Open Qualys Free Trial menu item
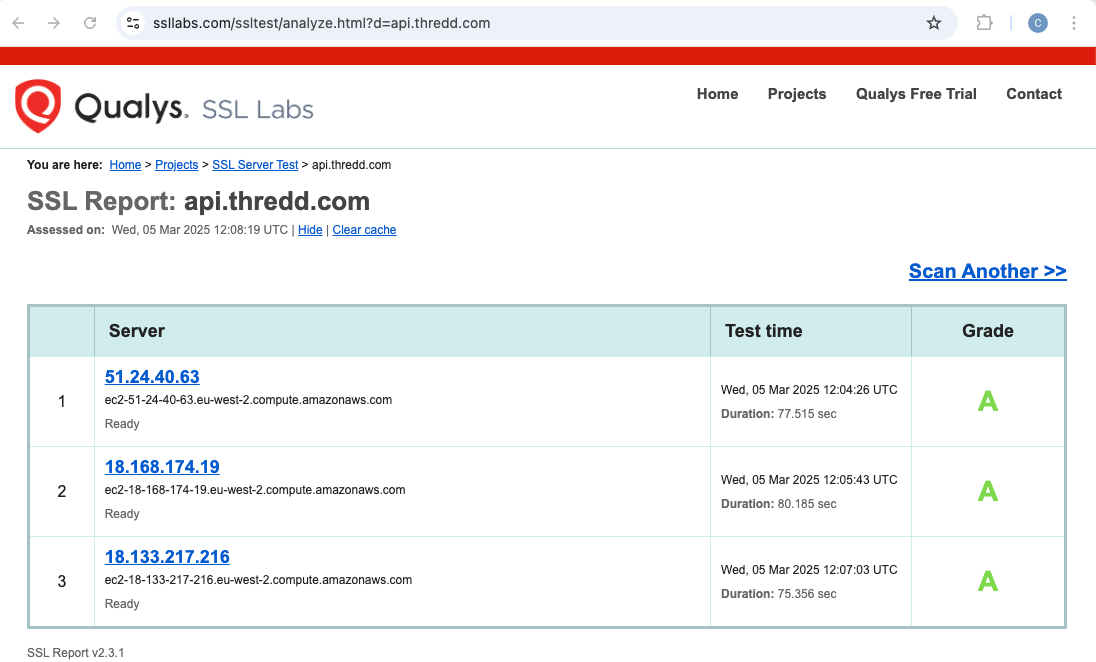 (916, 94)
